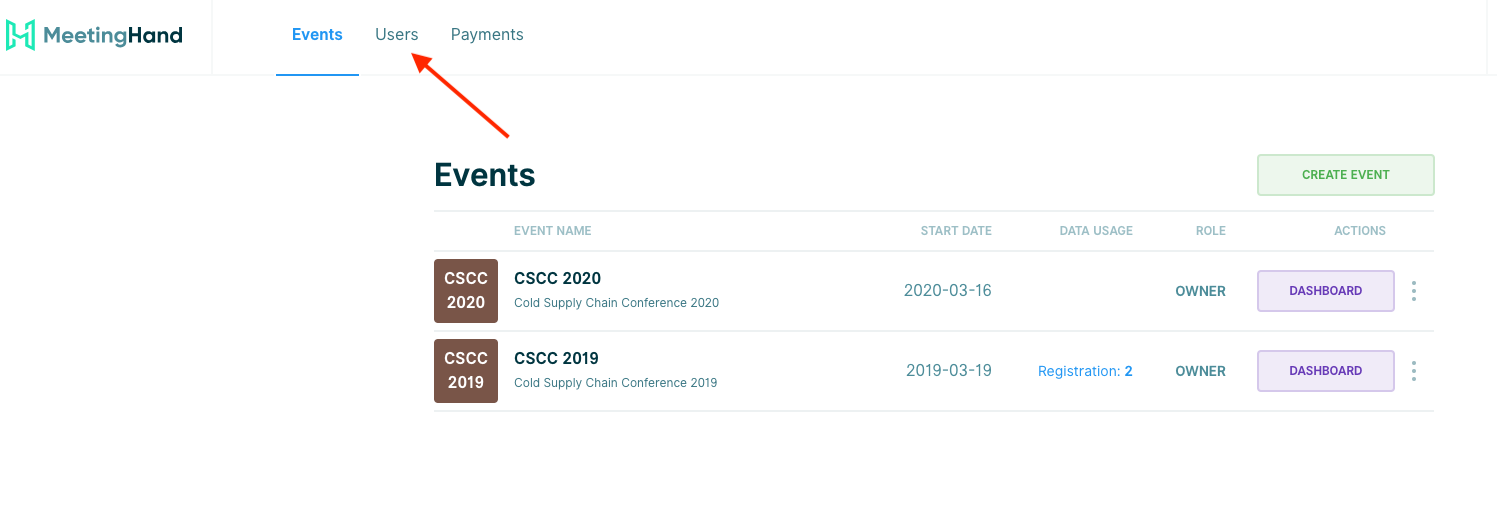Open more actions menu for CSCC 2019
1497x511 pixels.
tap(1414, 371)
